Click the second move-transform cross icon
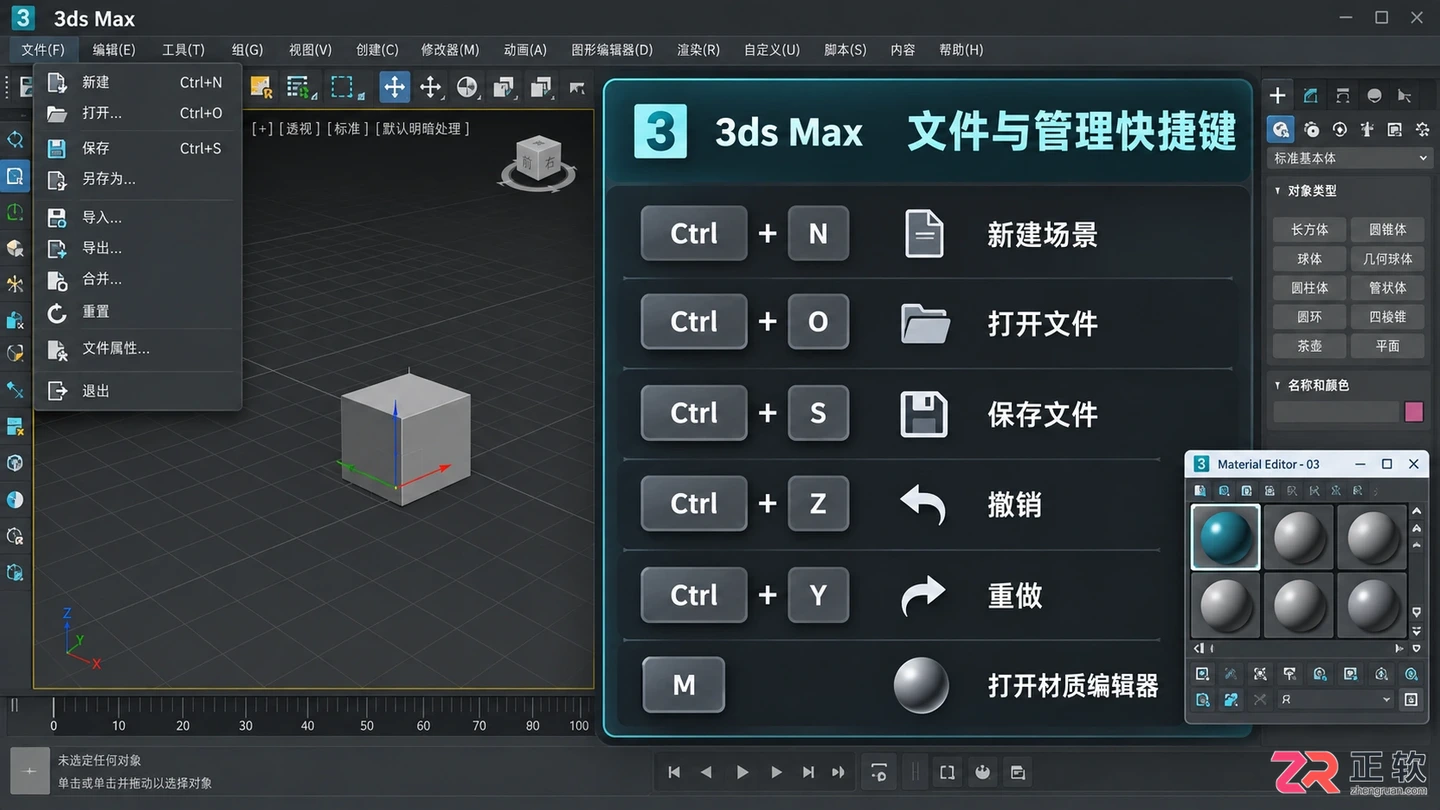1440x810 pixels. pyautogui.click(x=430, y=87)
